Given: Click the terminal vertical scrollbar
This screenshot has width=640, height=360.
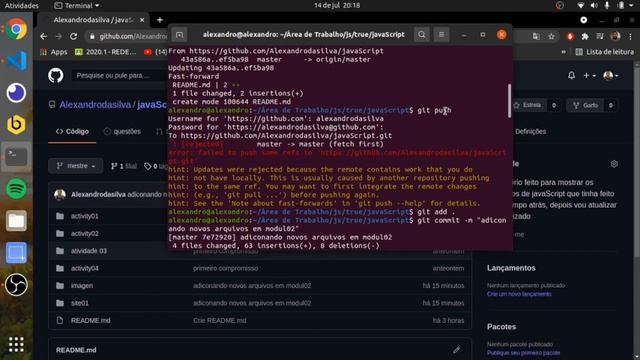Looking at the screenshot, I should pyautogui.click(x=509, y=101).
